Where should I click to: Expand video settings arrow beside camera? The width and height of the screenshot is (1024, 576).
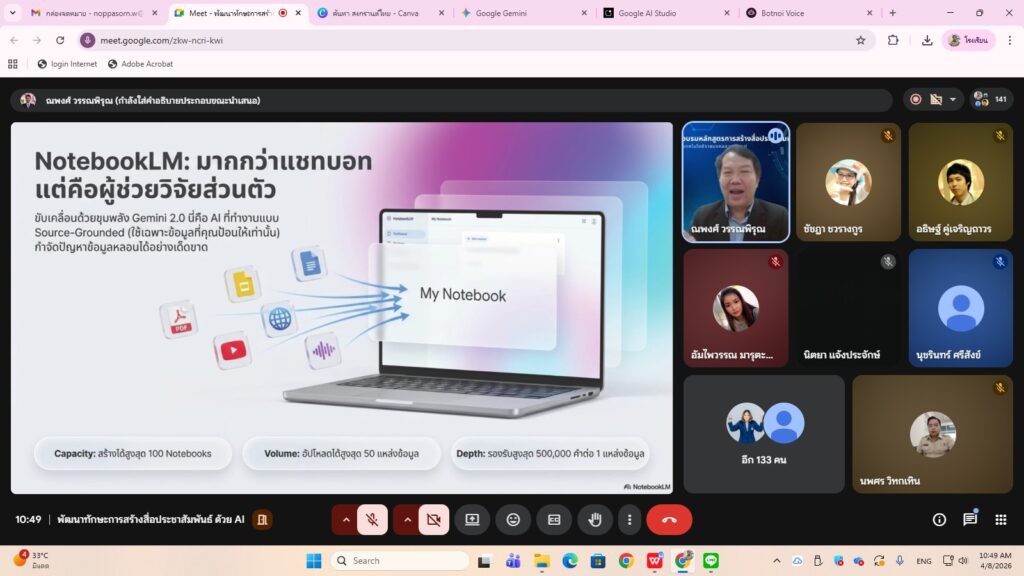[407, 520]
